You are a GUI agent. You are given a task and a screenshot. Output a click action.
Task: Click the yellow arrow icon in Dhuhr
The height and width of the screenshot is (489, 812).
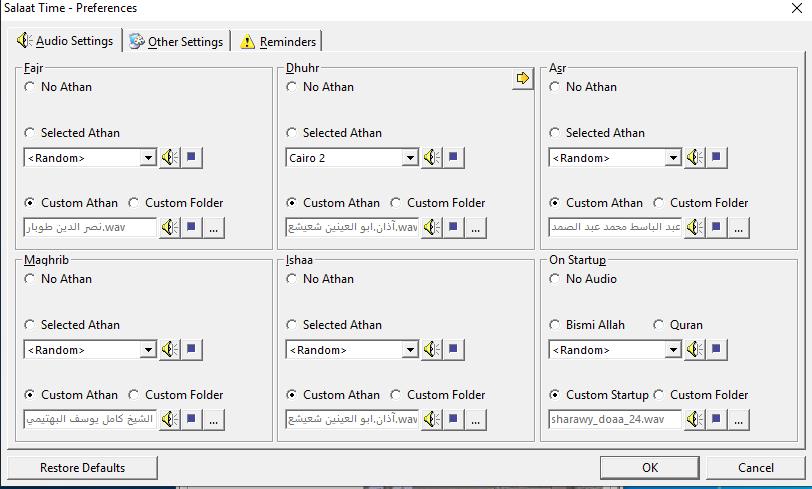[x=522, y=79]
